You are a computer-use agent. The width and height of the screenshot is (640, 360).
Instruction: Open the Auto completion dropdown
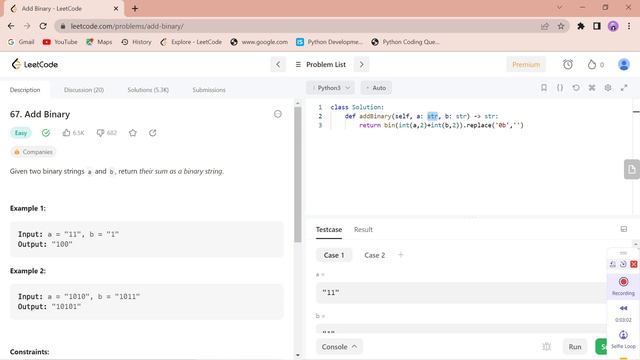(376, 88)
